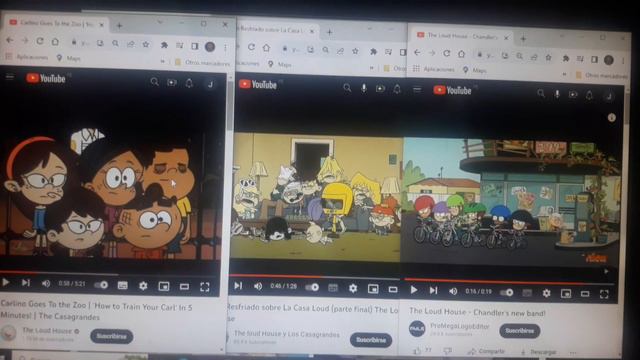Toggle autoplay switch in left window player

tap(101, 284)
